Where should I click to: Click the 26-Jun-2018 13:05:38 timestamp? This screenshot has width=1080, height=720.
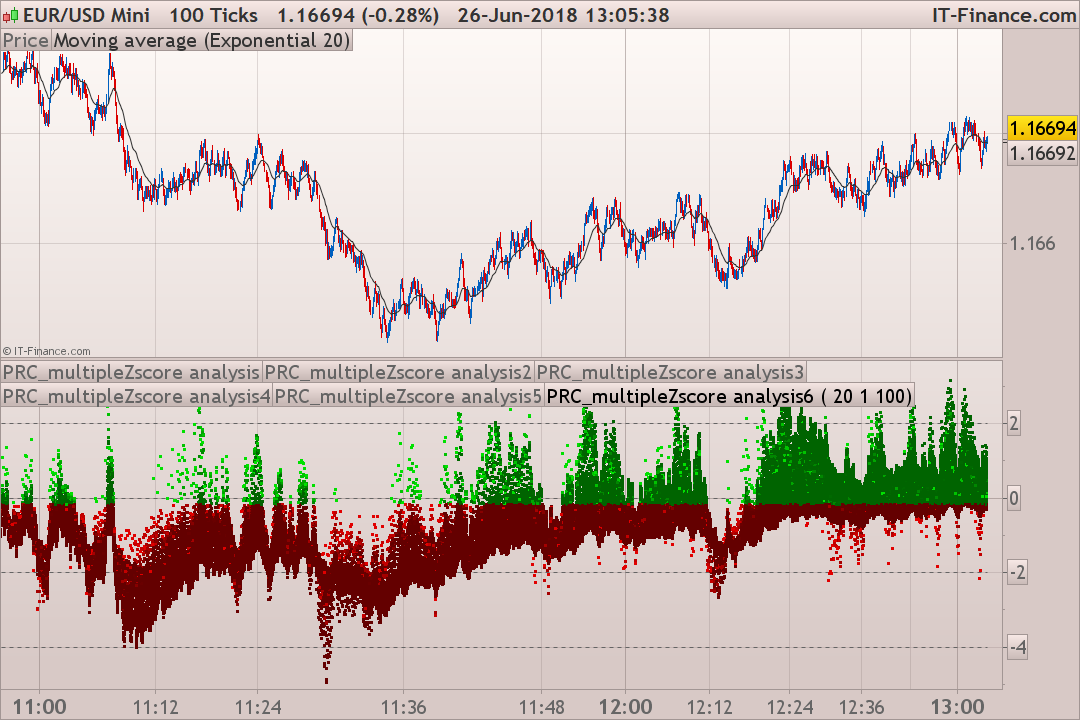[x=563, y=15]
